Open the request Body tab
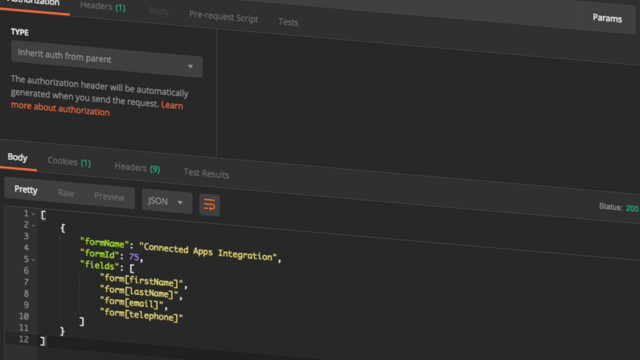 coord(159,11)
